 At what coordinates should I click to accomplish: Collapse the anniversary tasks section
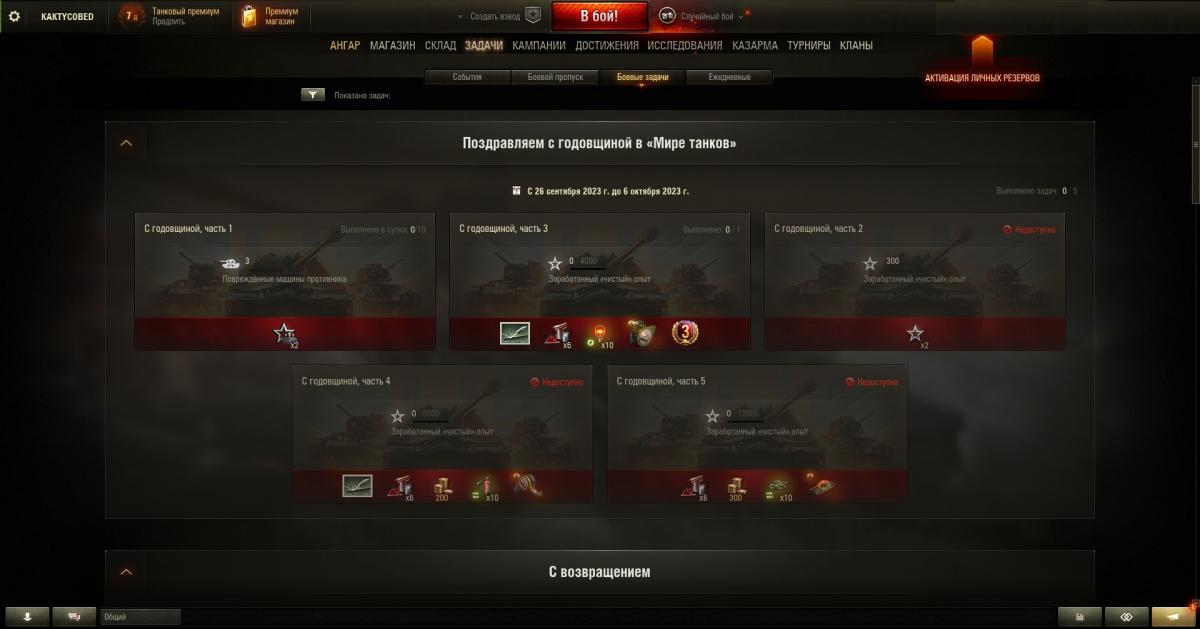tap(126, 143)
